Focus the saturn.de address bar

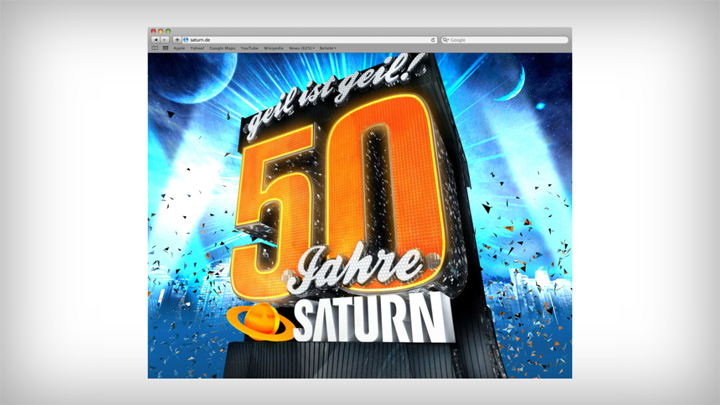[x=309, y=40]
